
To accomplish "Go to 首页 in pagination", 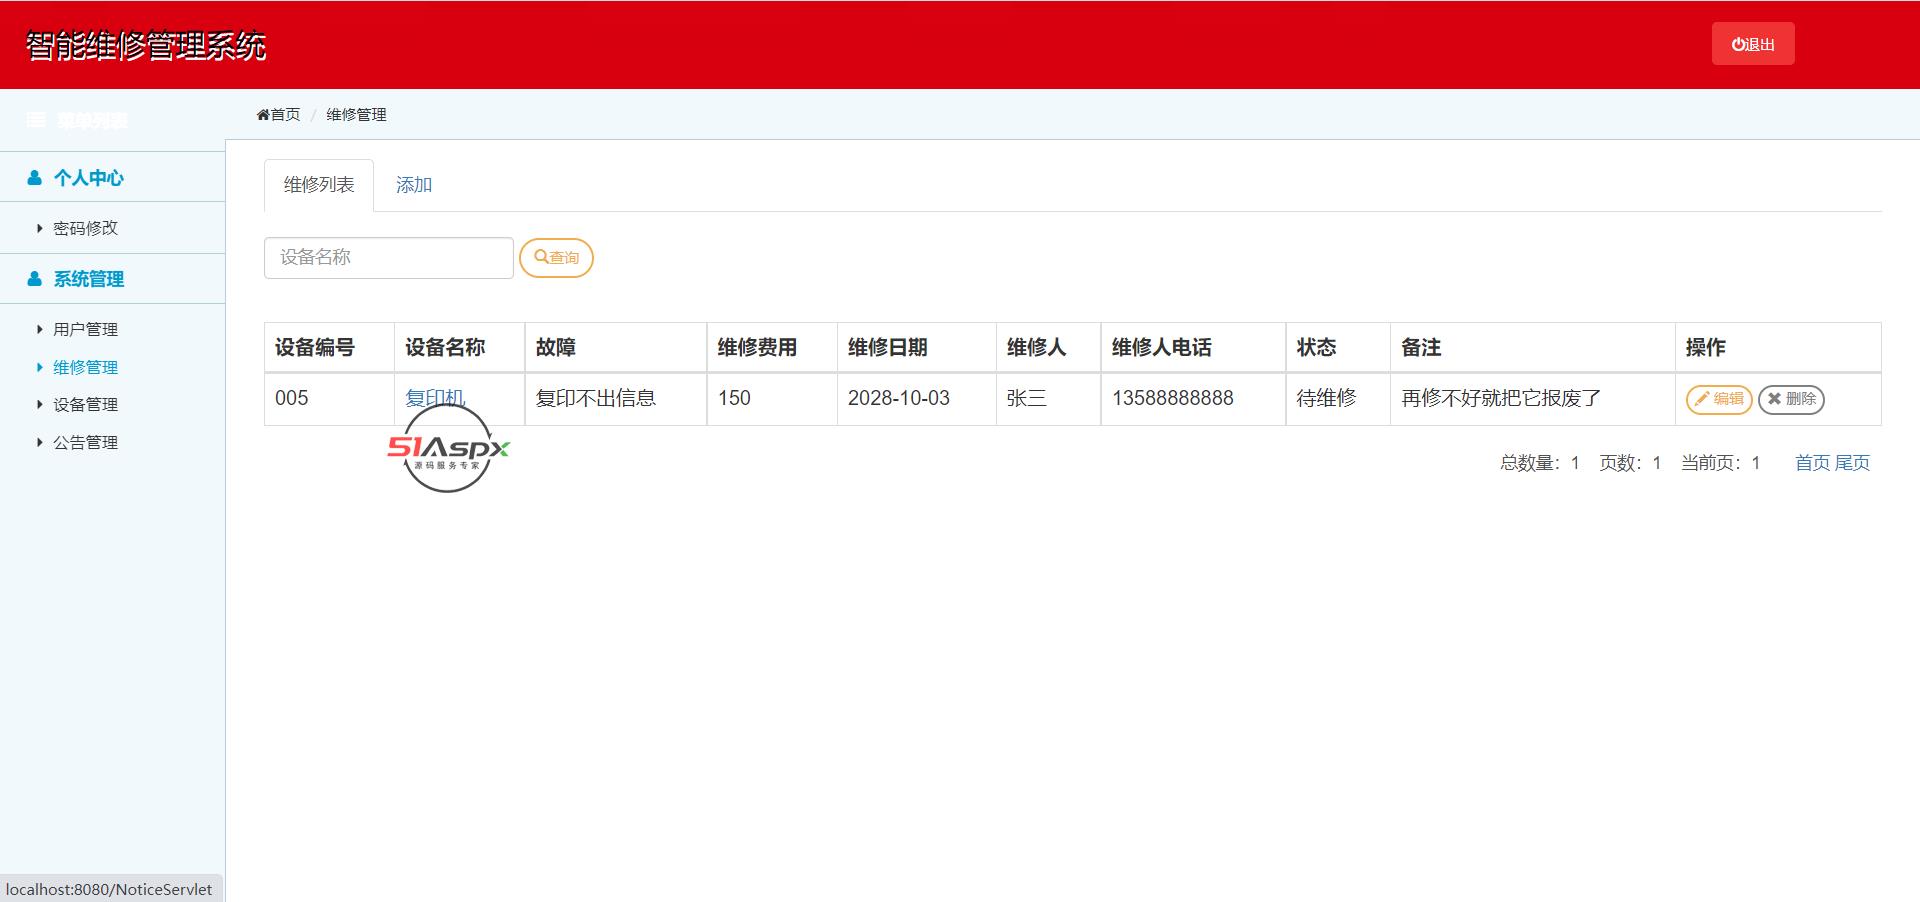I will point(1812,463).
